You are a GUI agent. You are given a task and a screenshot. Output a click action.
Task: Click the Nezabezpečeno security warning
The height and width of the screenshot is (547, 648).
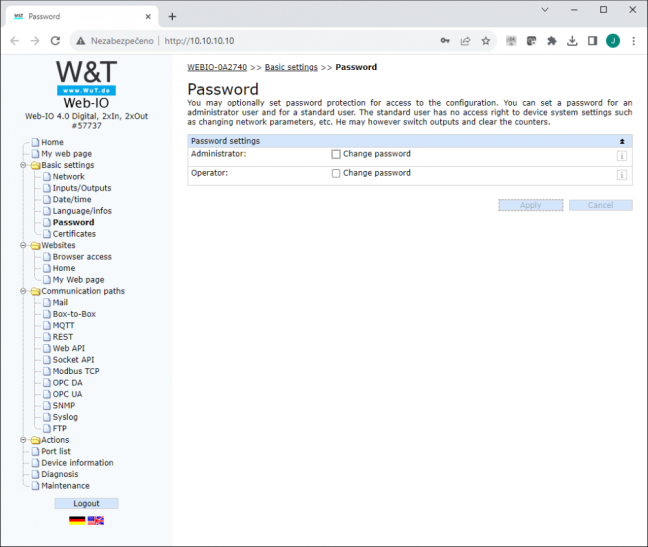[115, 41]
